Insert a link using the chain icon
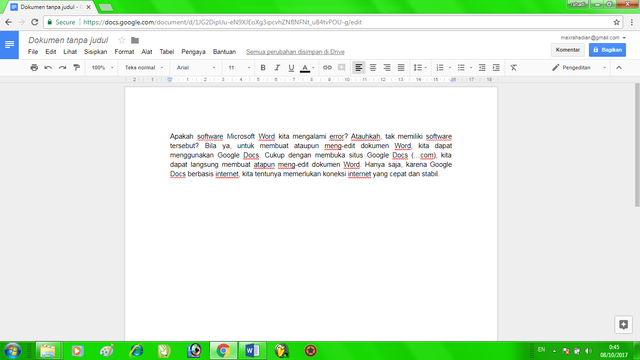 [327, 68]
